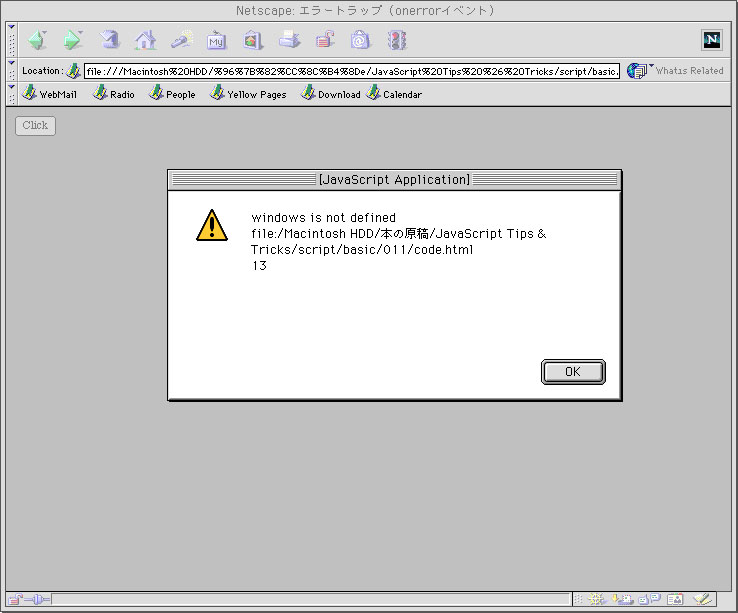Go back with the Back arrow icon
Image resolution: width=738 pixels, height=613 pixels.
pos(36,40)
